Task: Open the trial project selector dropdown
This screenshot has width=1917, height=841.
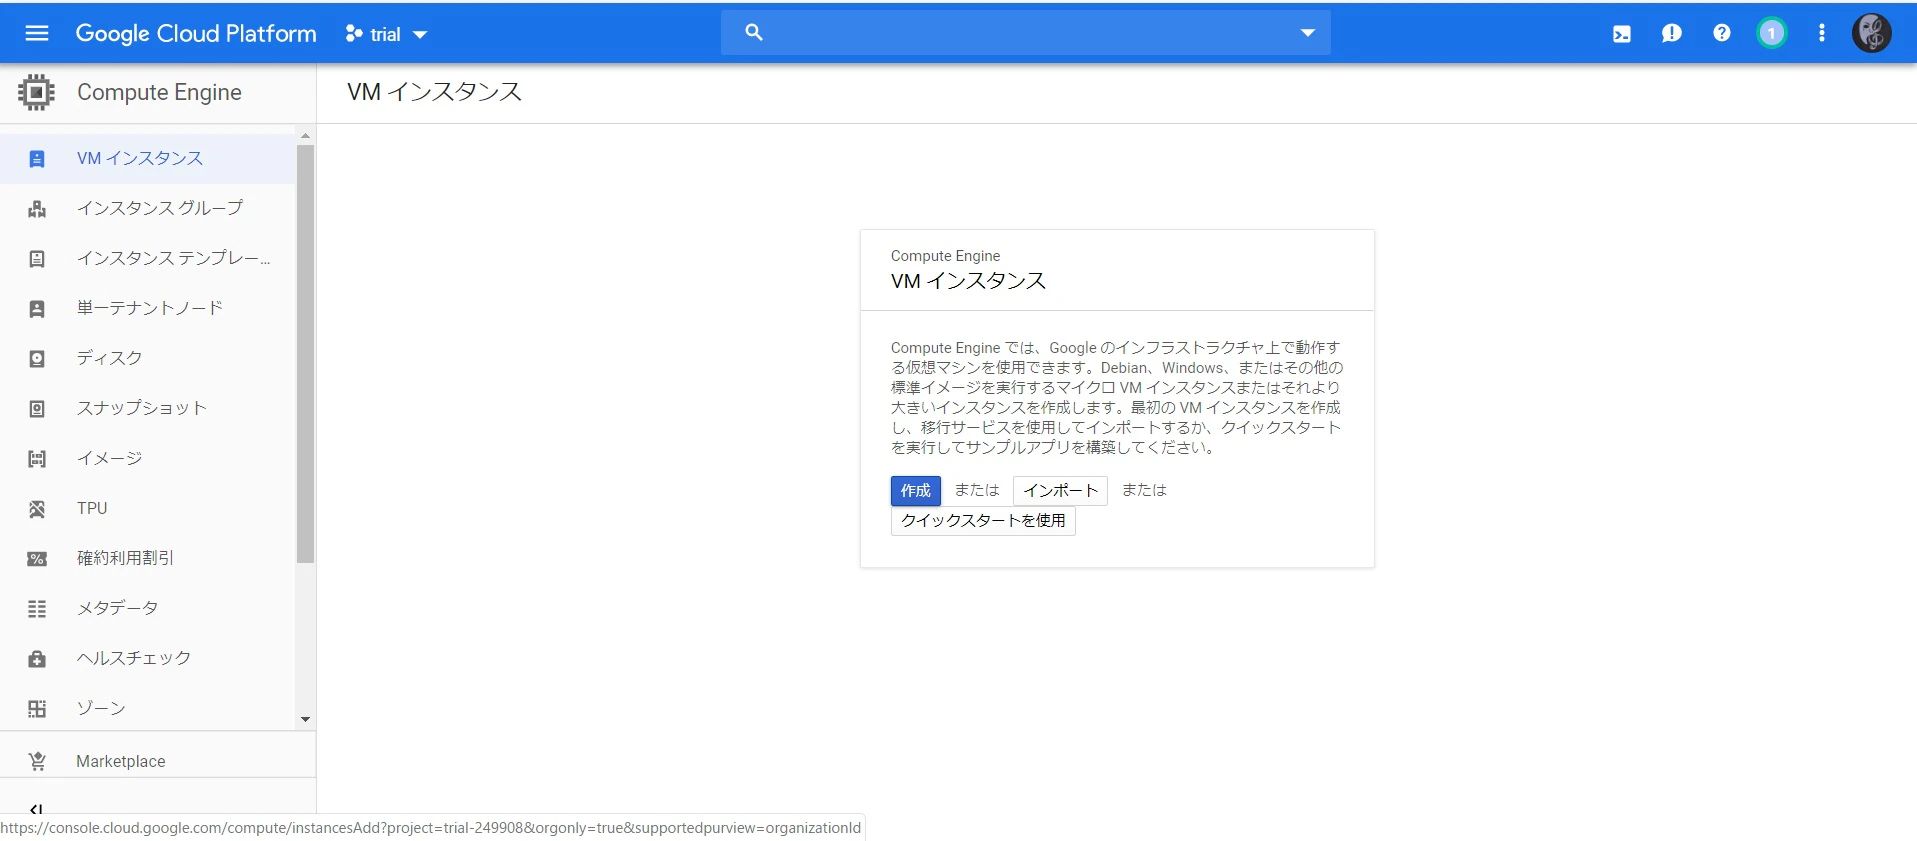Action: click(386, 34)
